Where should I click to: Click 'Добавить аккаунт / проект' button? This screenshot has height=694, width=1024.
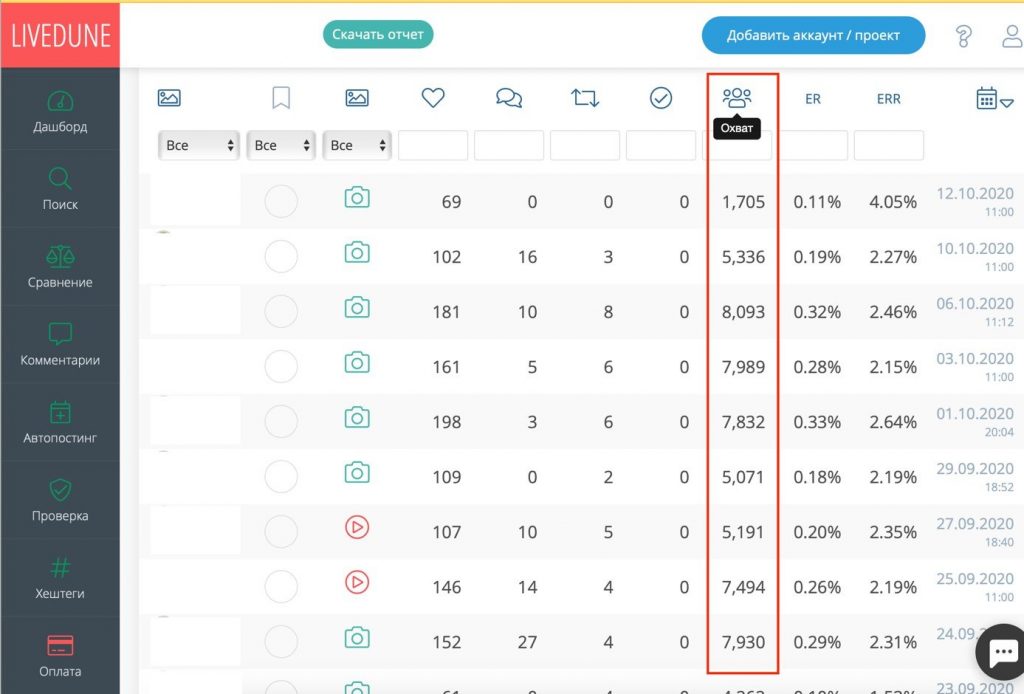point(813,35)
